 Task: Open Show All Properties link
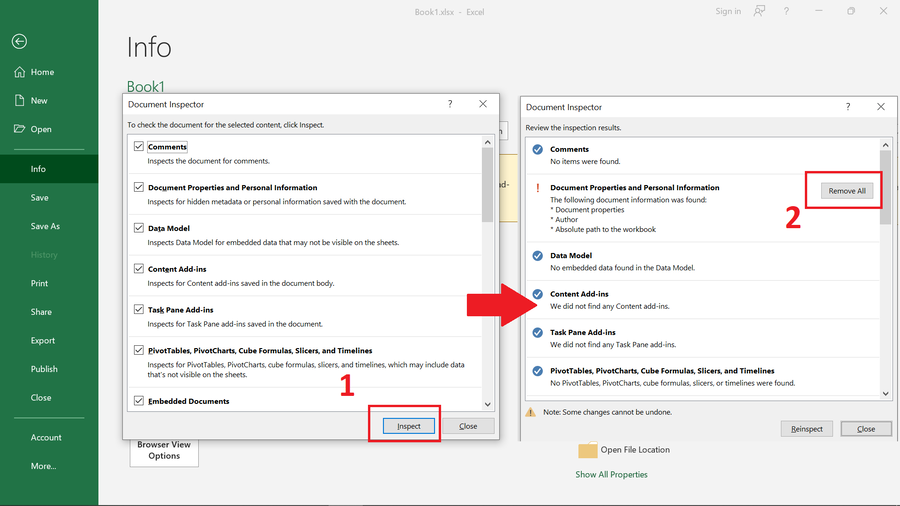pos(611,474)
